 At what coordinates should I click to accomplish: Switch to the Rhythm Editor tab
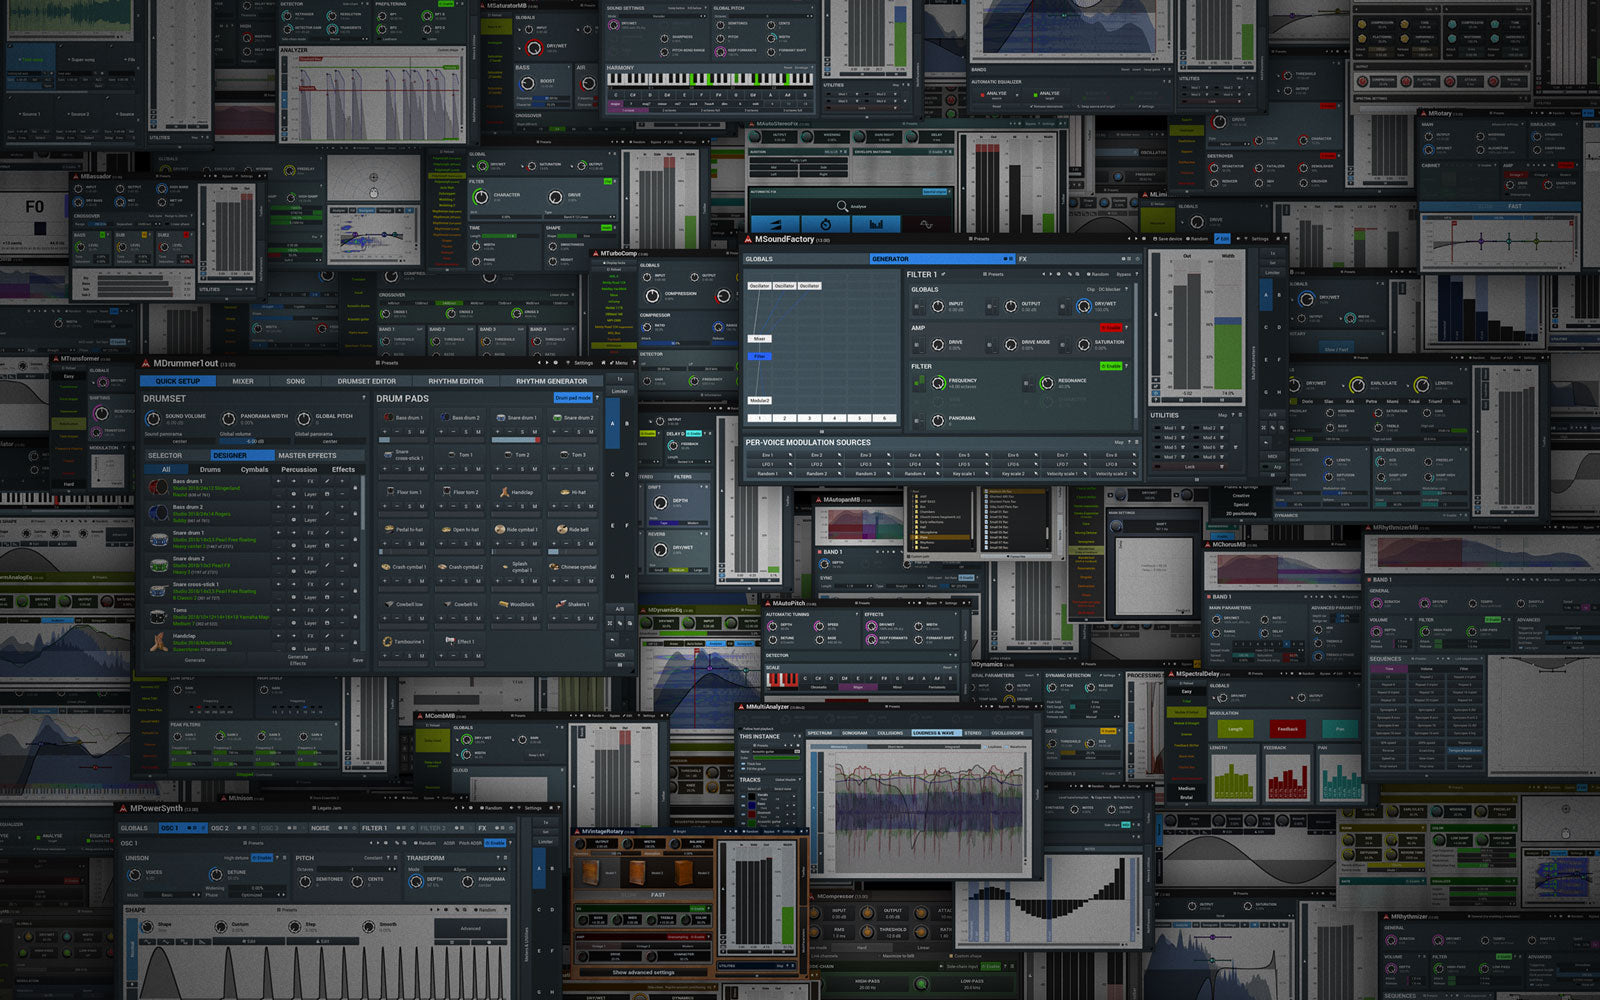click(x=456, y=381)
